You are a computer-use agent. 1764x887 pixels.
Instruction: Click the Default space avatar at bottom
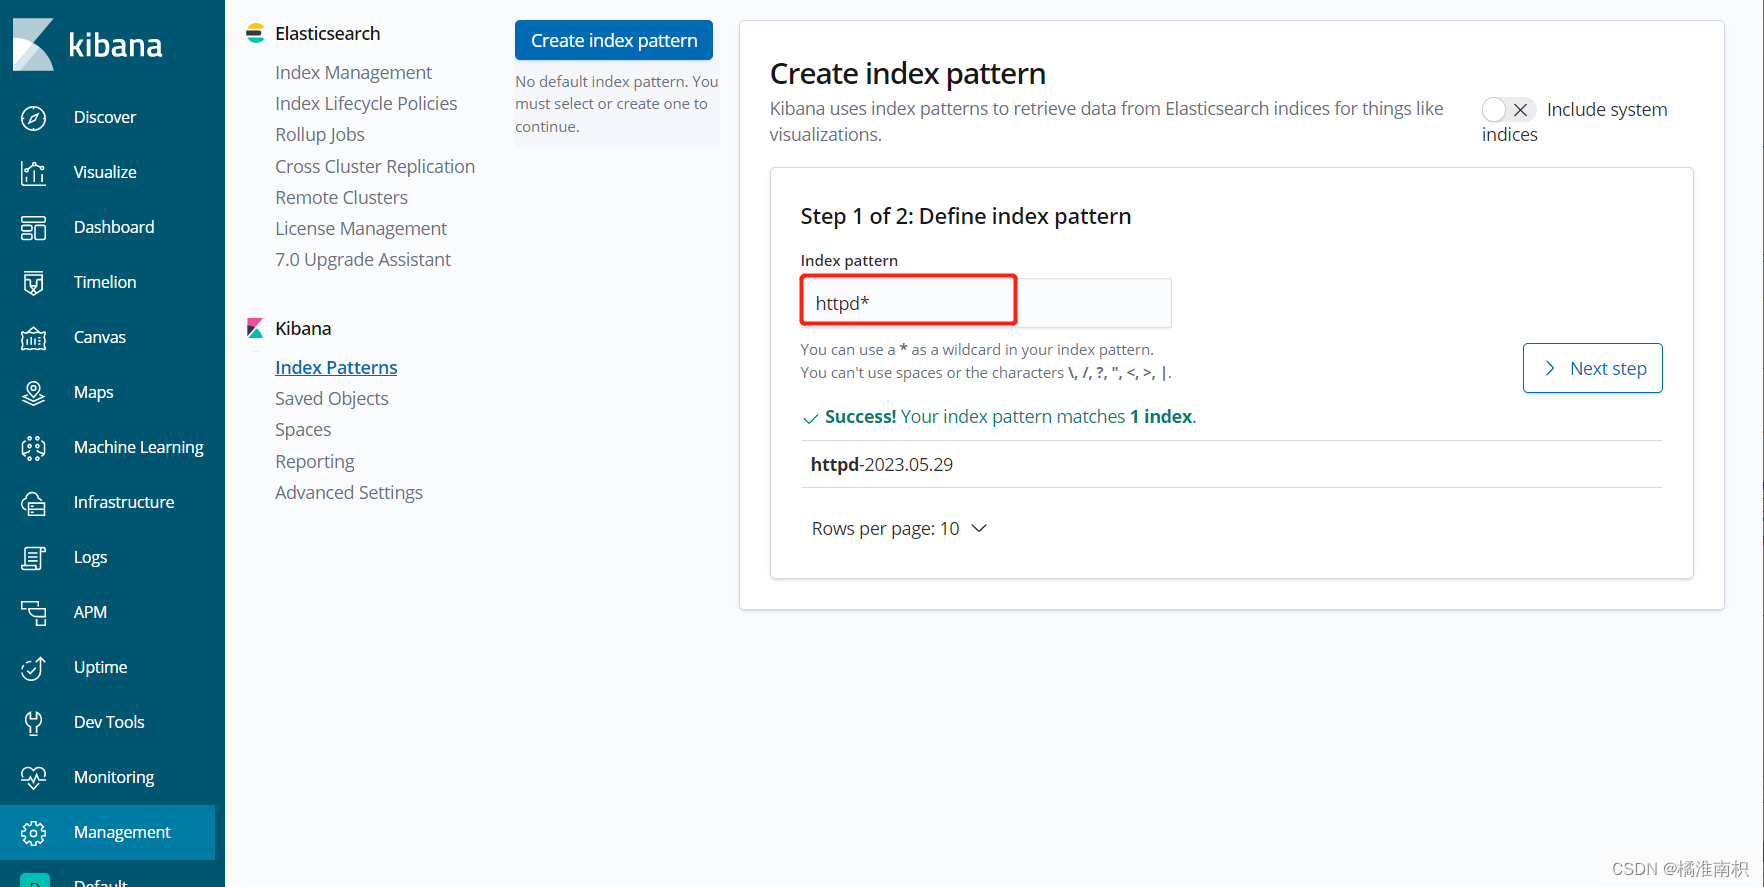tap(34, 880)
